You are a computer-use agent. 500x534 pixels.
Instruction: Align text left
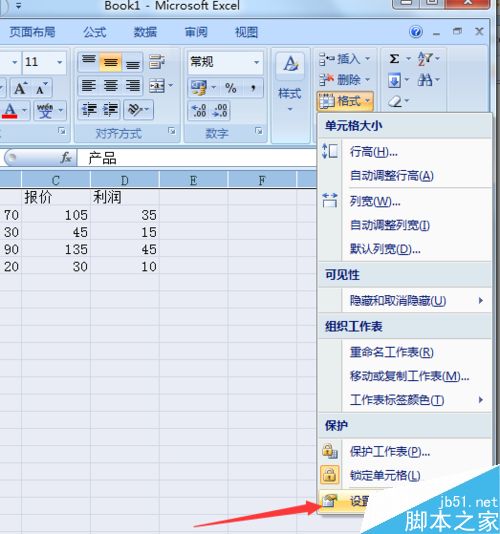pos(89,86)
